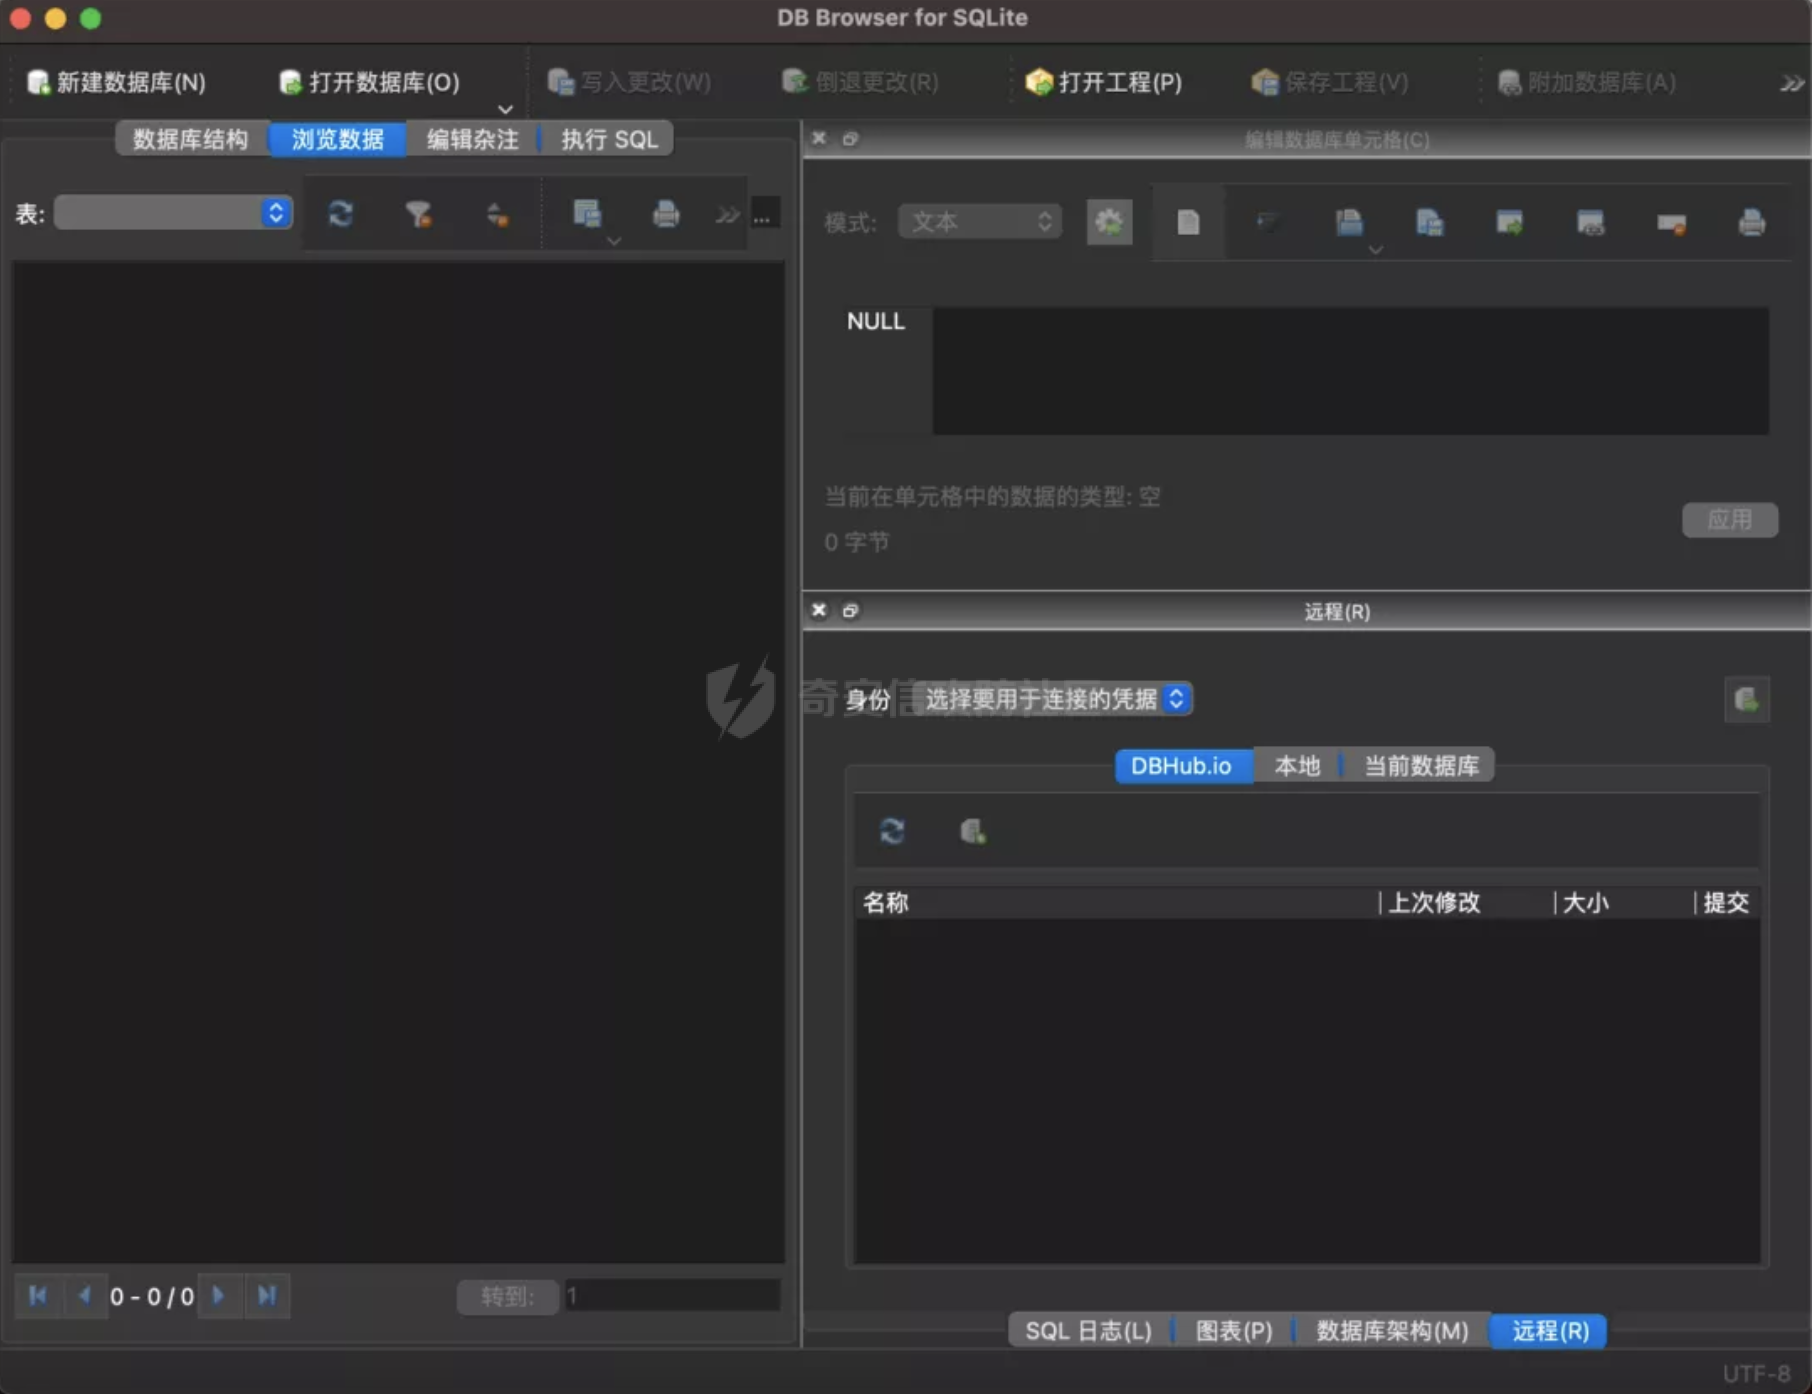Click the set as NULL page icon
1812x1394 pixels.
point(1188,221)
